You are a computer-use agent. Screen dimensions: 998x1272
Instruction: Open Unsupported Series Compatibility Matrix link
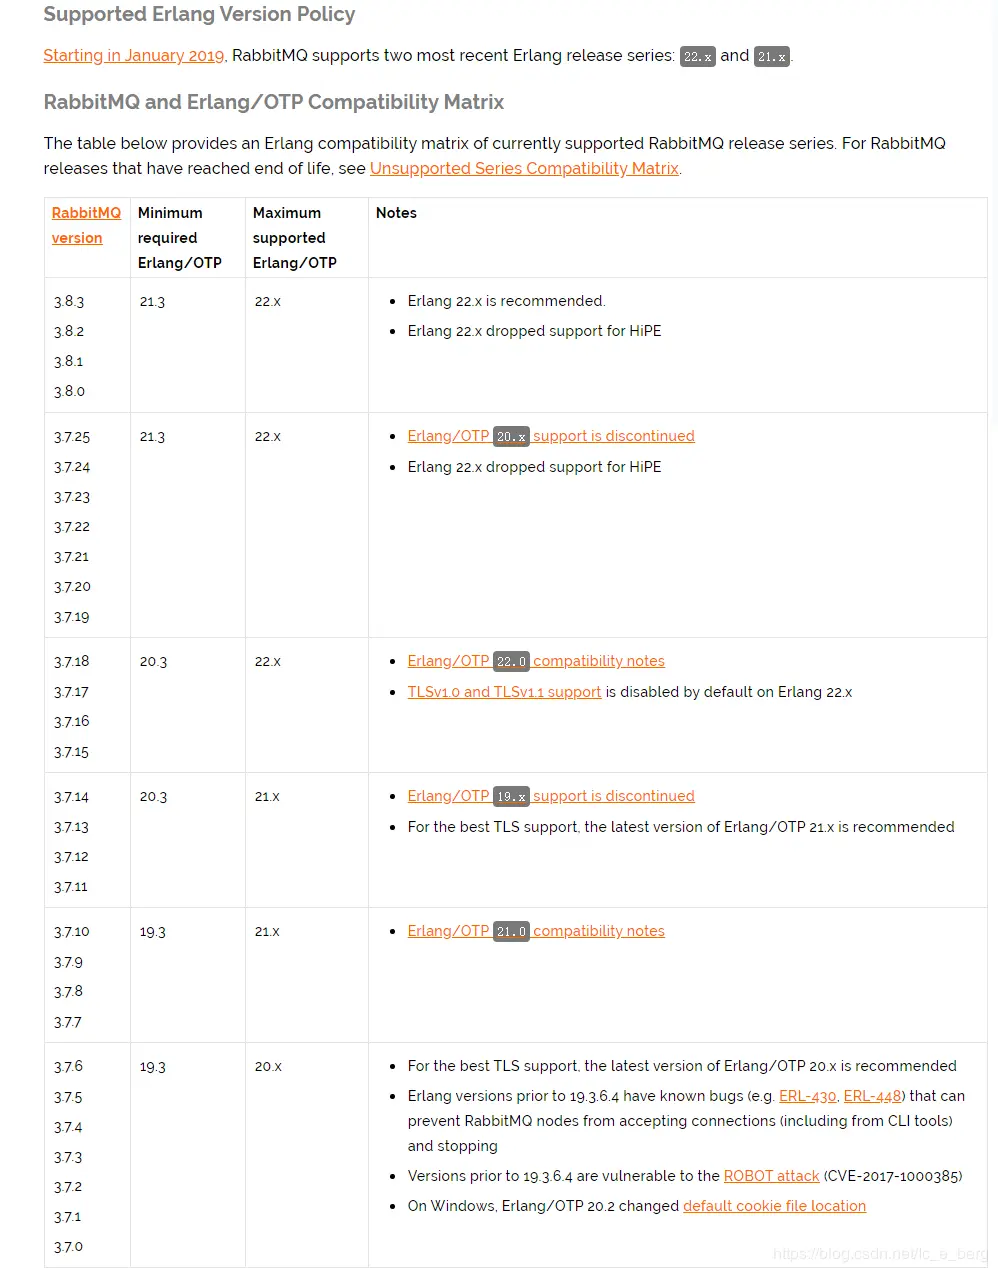[524, 169]
